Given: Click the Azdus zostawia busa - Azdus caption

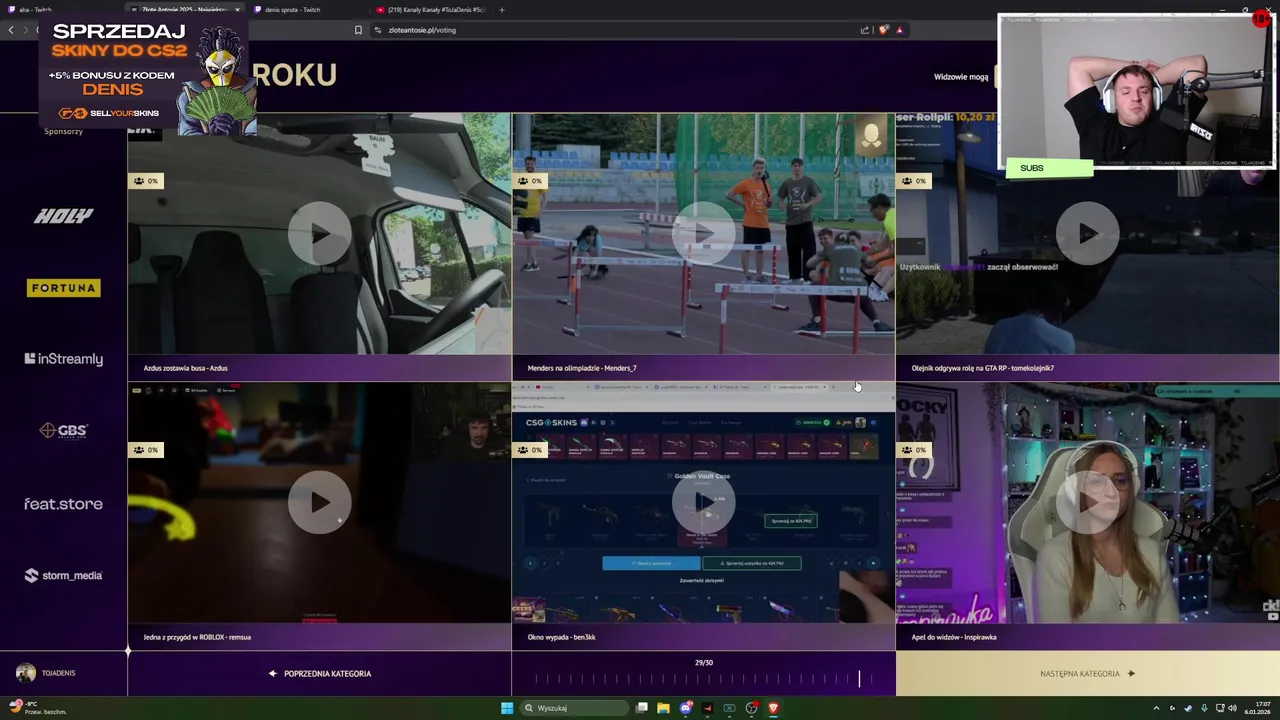Looking at the screenshot, I should pos(185,368).
